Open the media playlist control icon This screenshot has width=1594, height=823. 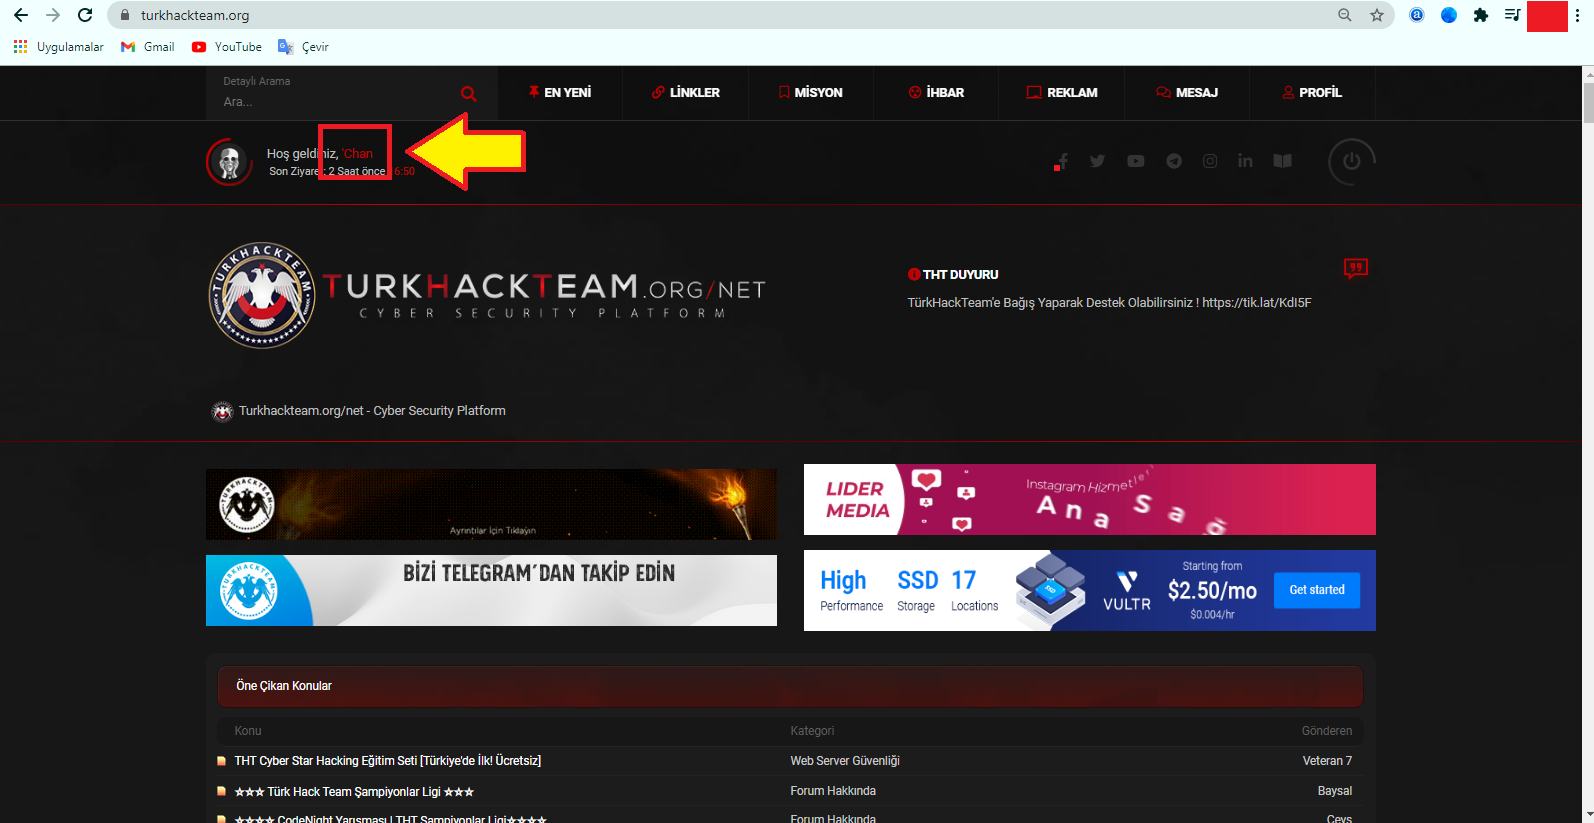(x=1513, y=15)
